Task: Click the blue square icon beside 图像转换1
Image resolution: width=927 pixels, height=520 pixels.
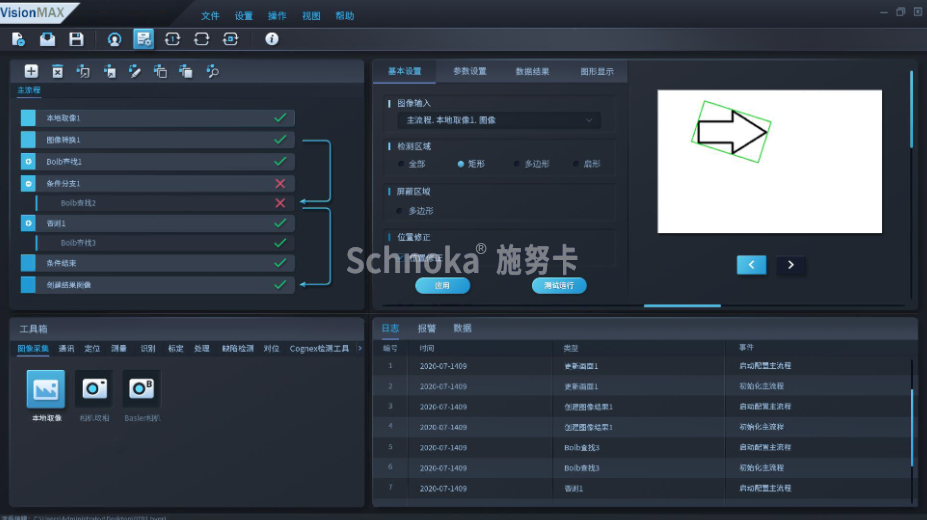Action: click(28, 139)
